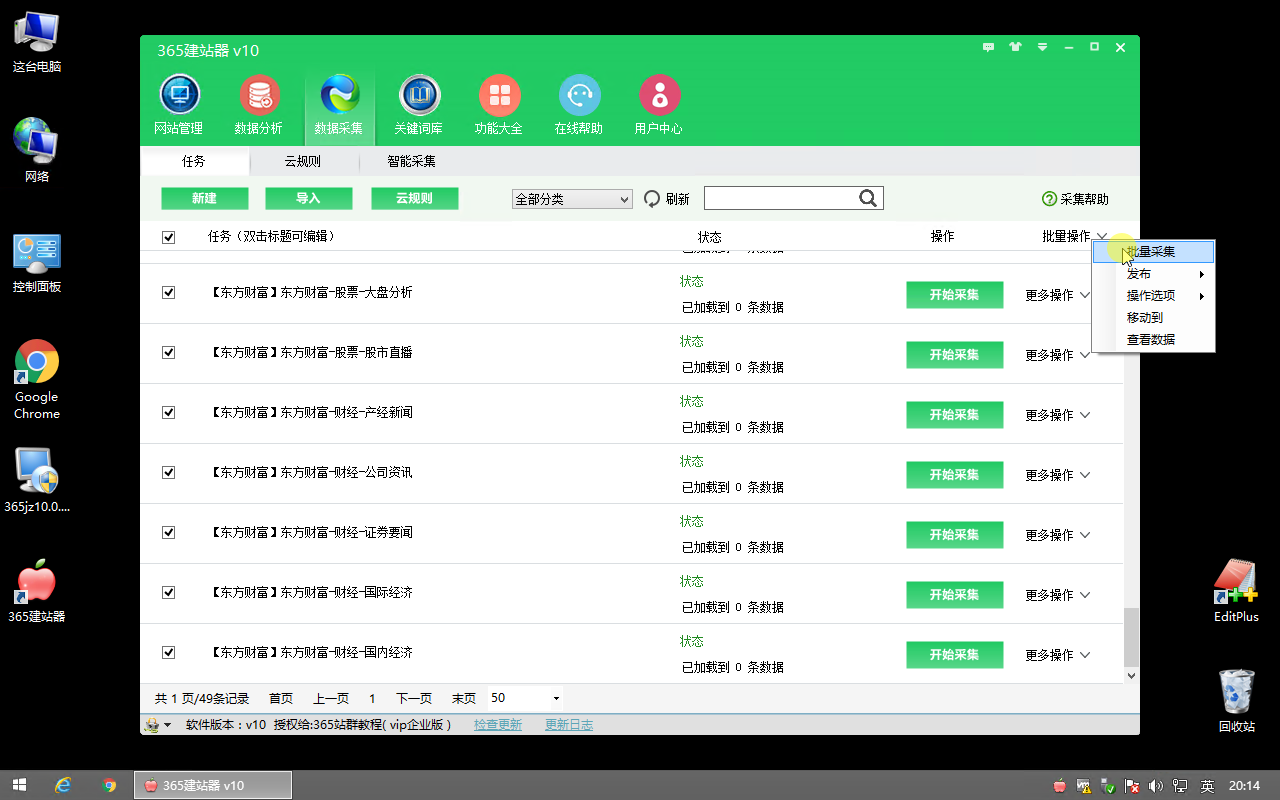This screenshot has height=800, width=1280.
Task: Click the Chrome icon in the taskbar
Action: 109,785
